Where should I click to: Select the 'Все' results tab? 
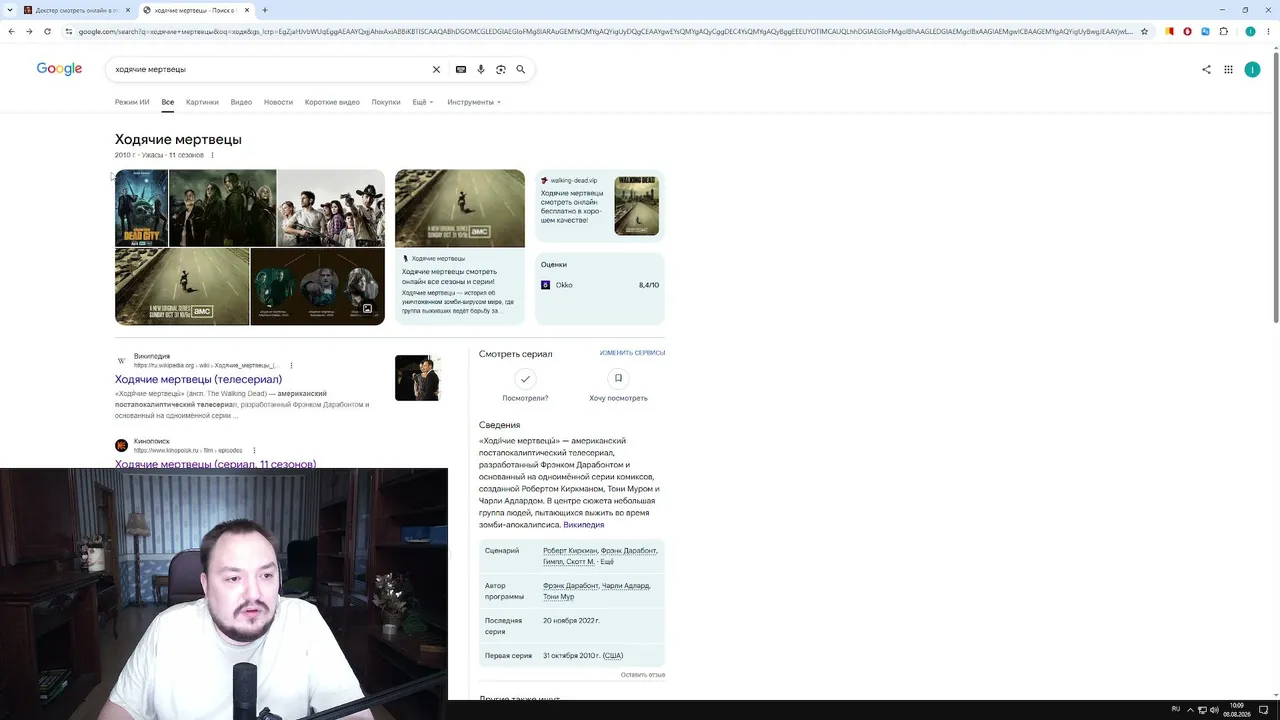pyautogui.click(x=168, y=102)
